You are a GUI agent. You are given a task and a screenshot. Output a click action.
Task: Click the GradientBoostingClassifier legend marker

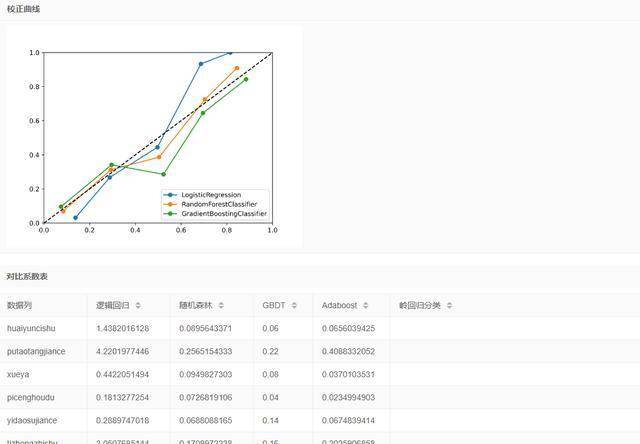click(x=170, y=213)
